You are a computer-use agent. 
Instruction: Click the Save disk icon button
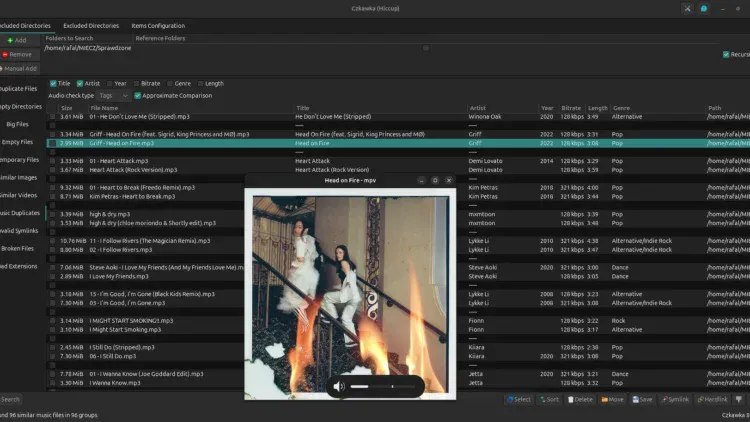(x=644, y=399)
